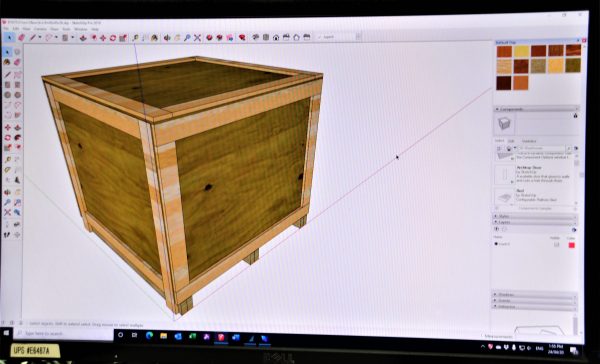The height and width of the screenshot is (364, 600).
Task: Click the lock icon in Components panel
Action: point(575,116)
